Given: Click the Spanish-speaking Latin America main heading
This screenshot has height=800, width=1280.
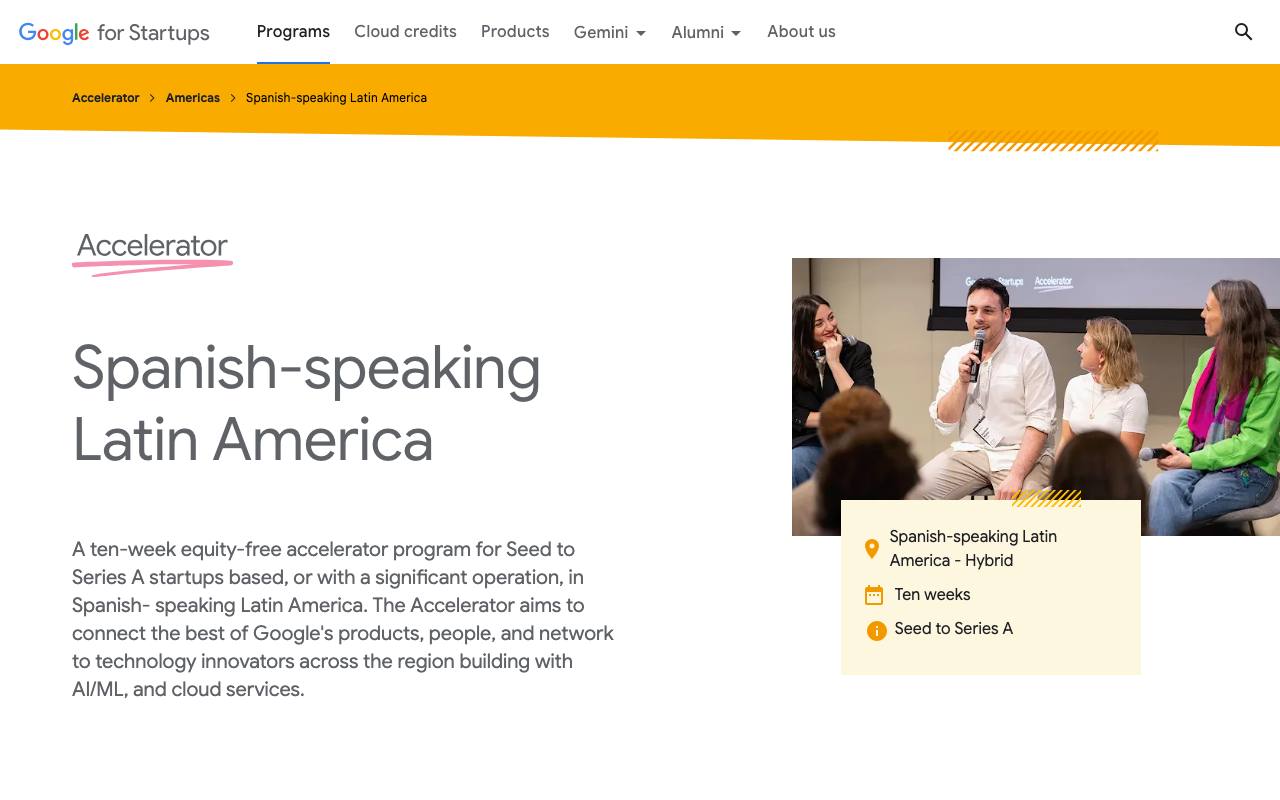Looking at the screenshot, I should pyautogui.click(x=306, y=403).
